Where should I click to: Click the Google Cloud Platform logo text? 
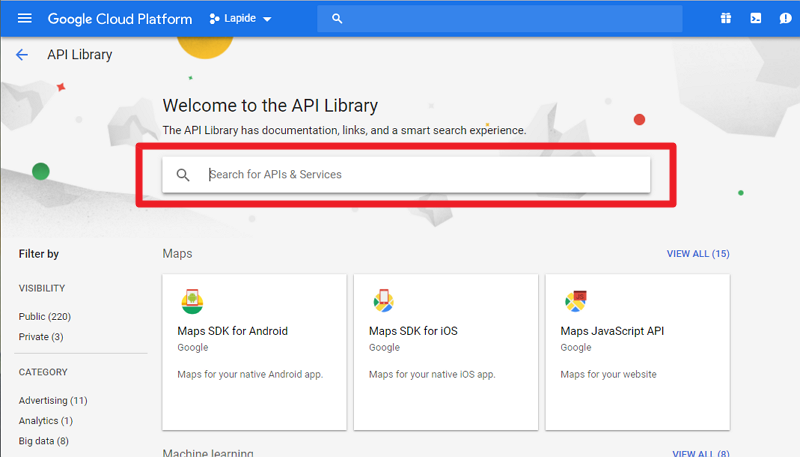click(120, 19)
